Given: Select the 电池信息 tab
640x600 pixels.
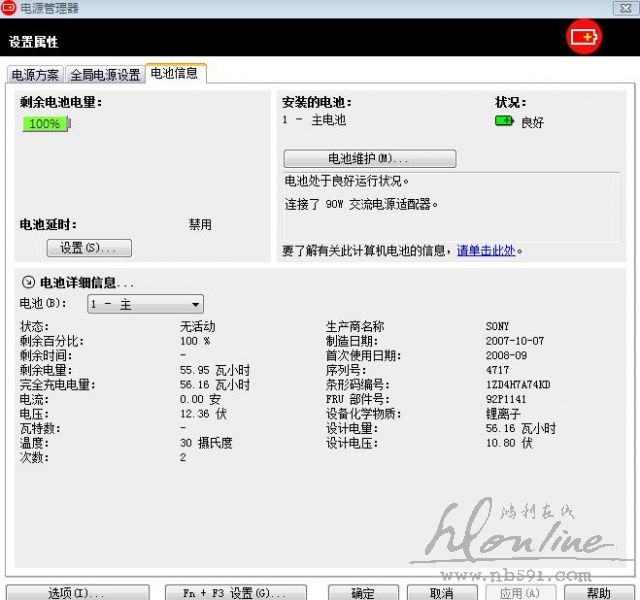Looking at the screenshot, I should click(x=175, y=73).
